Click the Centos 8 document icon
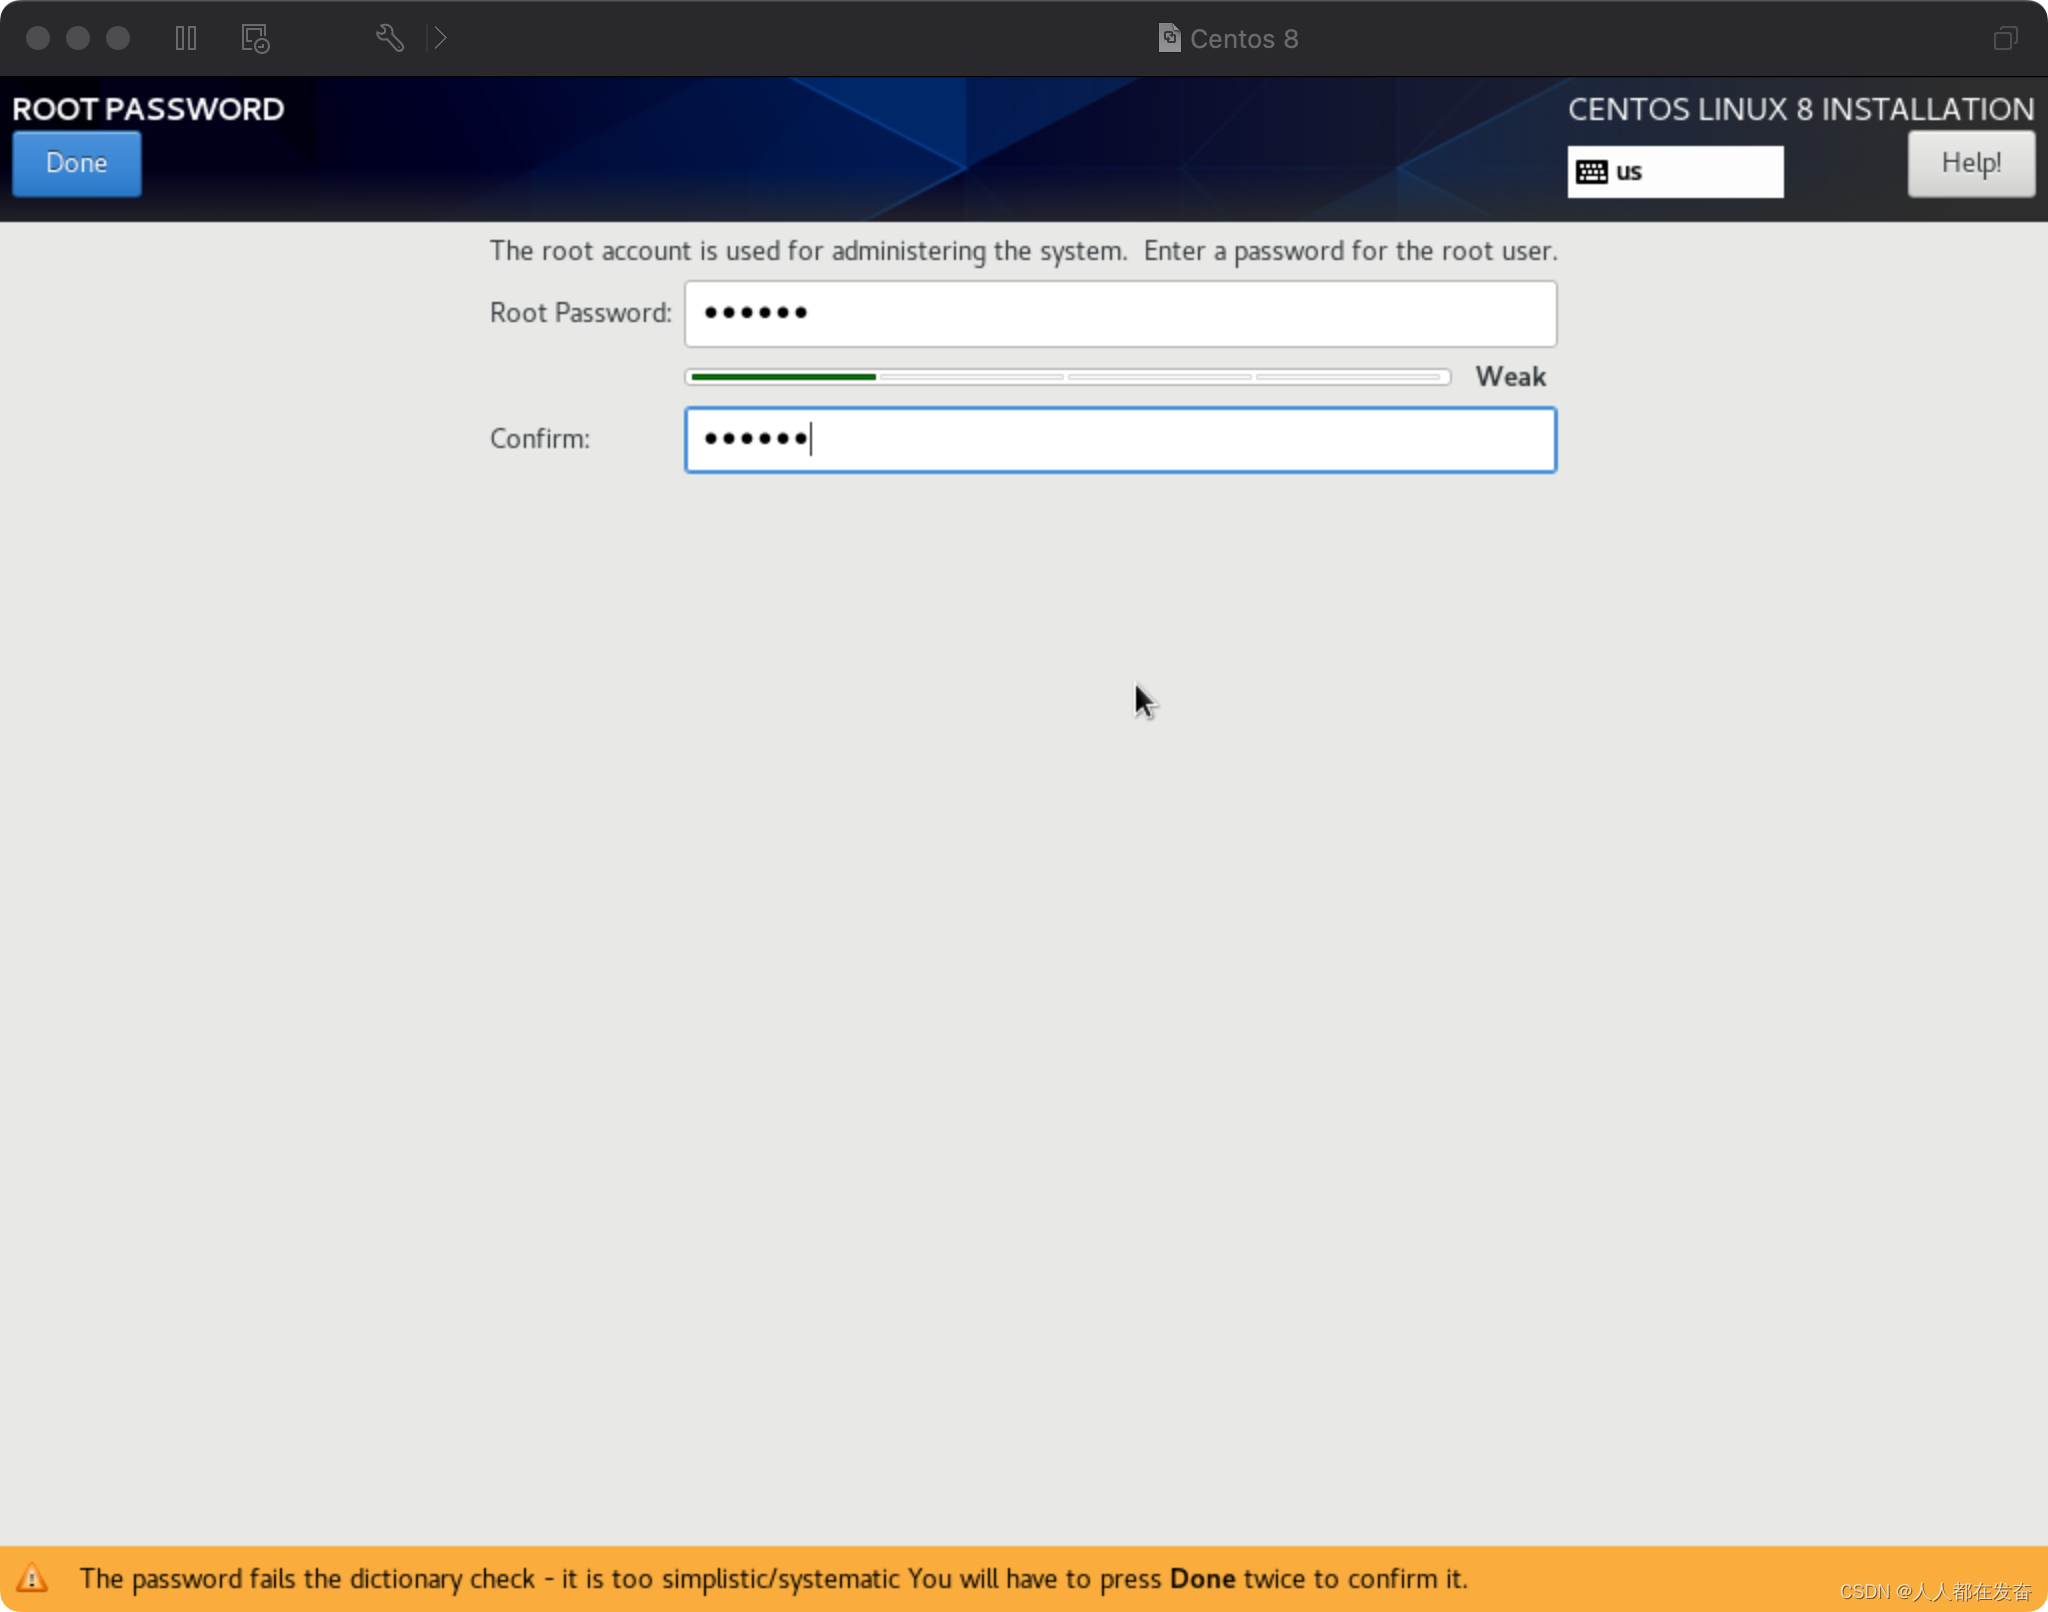Viewport: 2048px width, 1612px height. (1168, 38)
